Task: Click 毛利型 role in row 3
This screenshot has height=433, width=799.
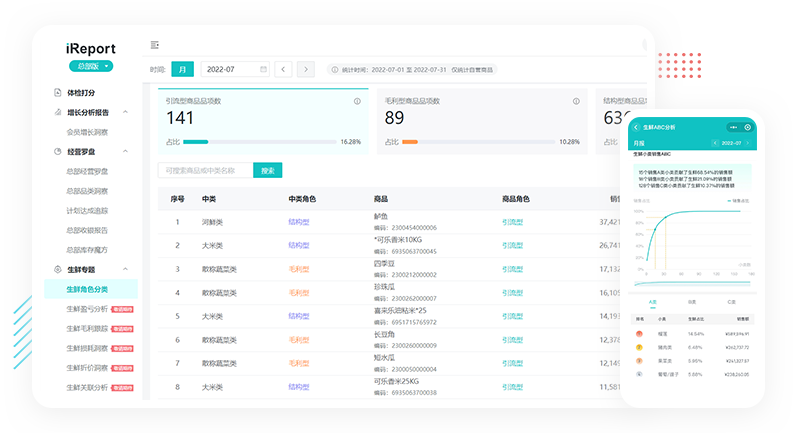Action: coord(299,269)
